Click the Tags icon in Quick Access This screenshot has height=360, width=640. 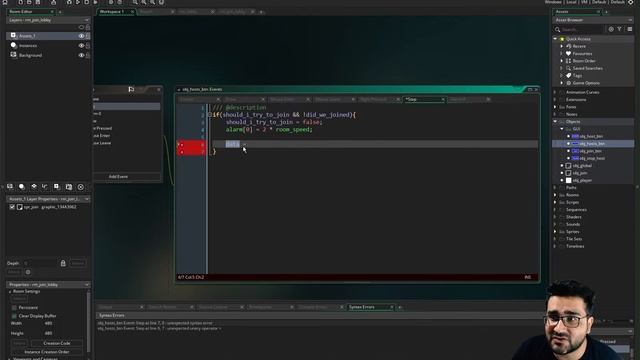pos(569,76)
